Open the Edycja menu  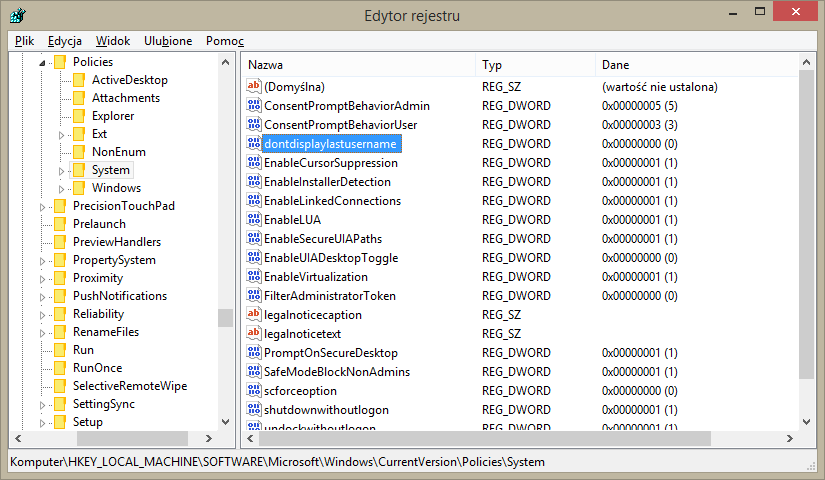[65, 41]
